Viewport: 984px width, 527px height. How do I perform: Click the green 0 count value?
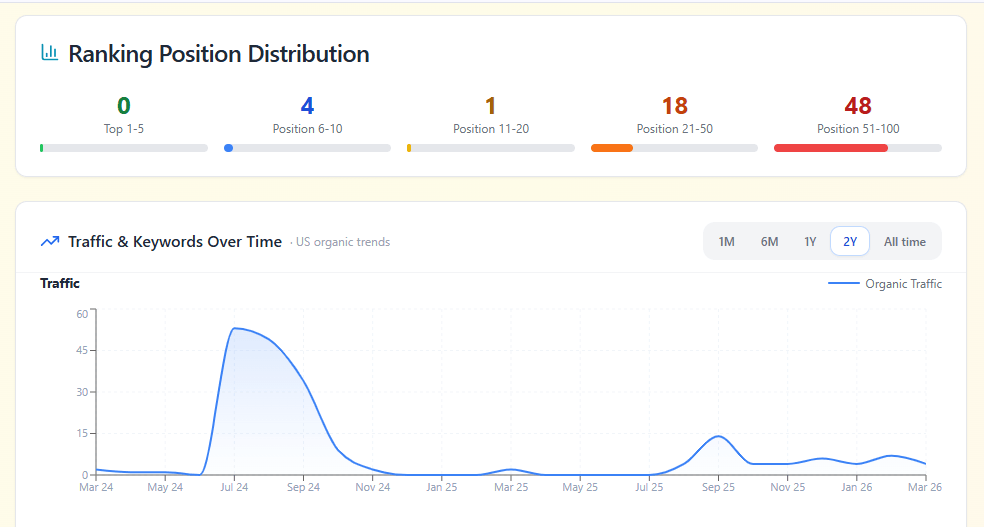pos(124,105)
